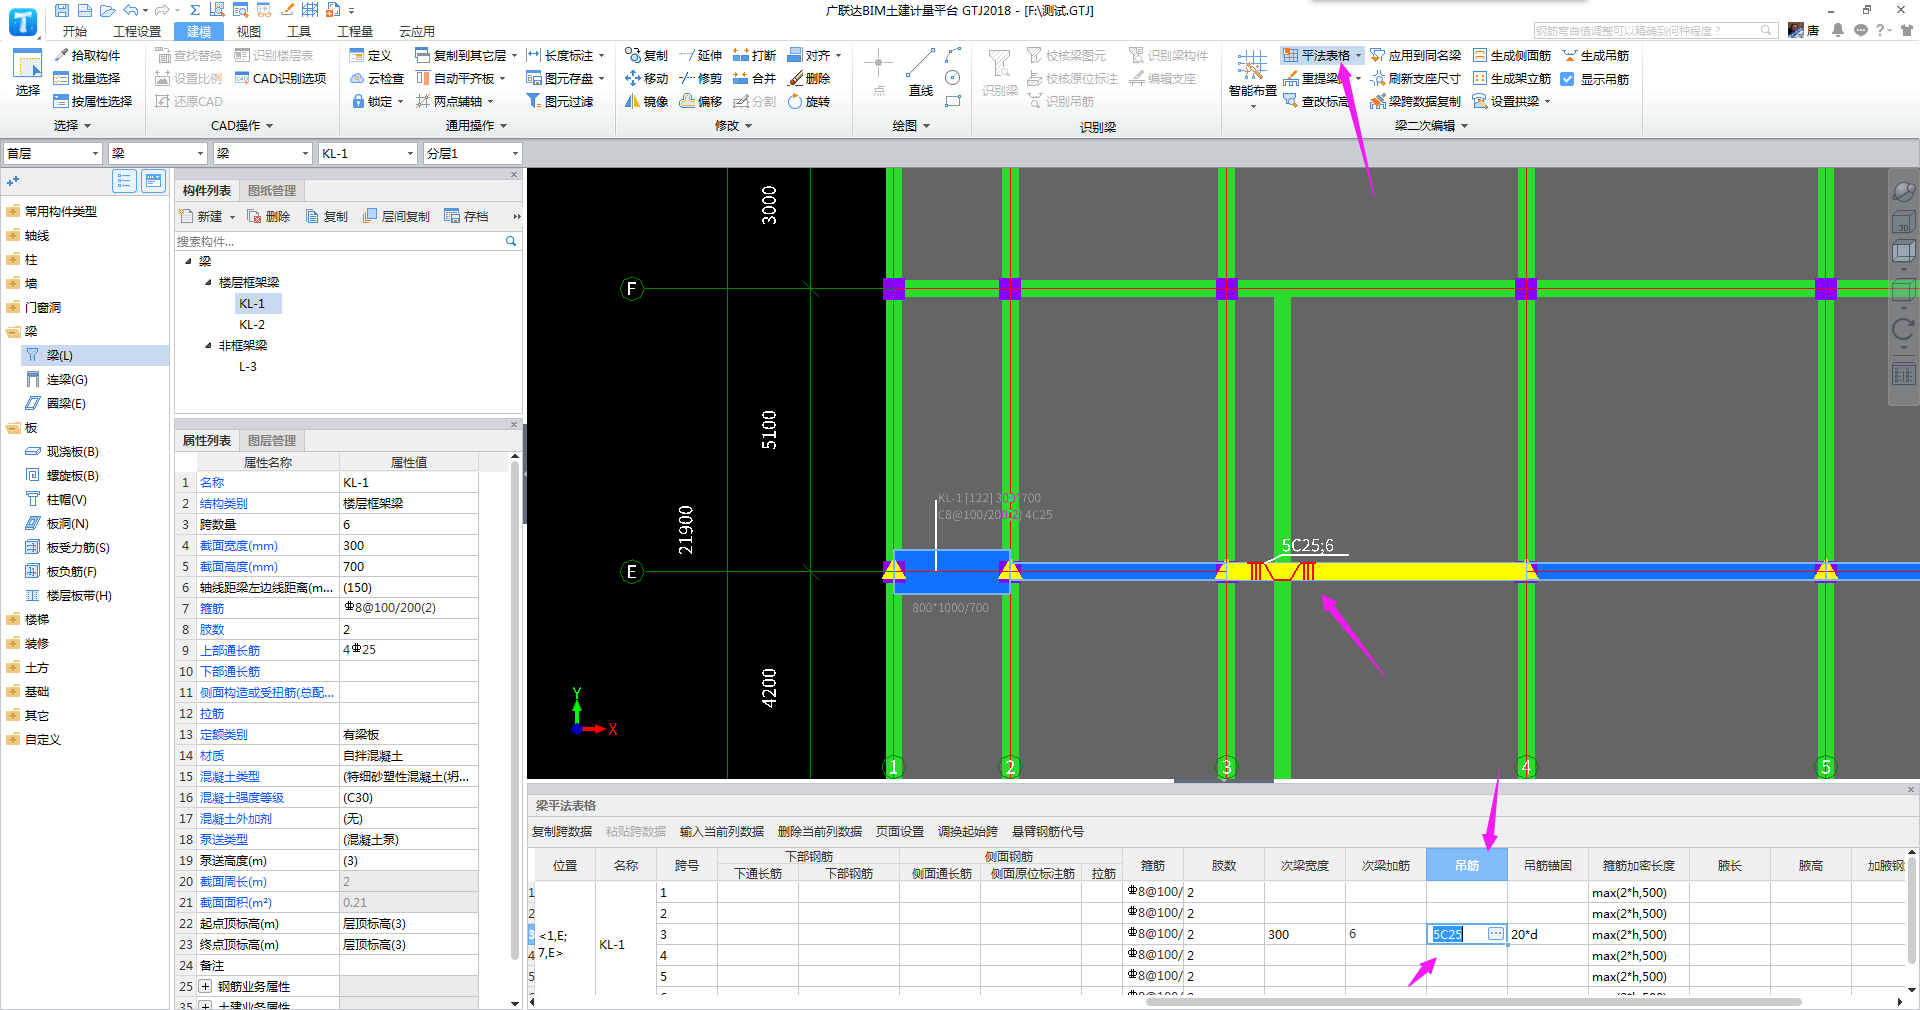Click 输入当前列数据 button

[722, 832]
